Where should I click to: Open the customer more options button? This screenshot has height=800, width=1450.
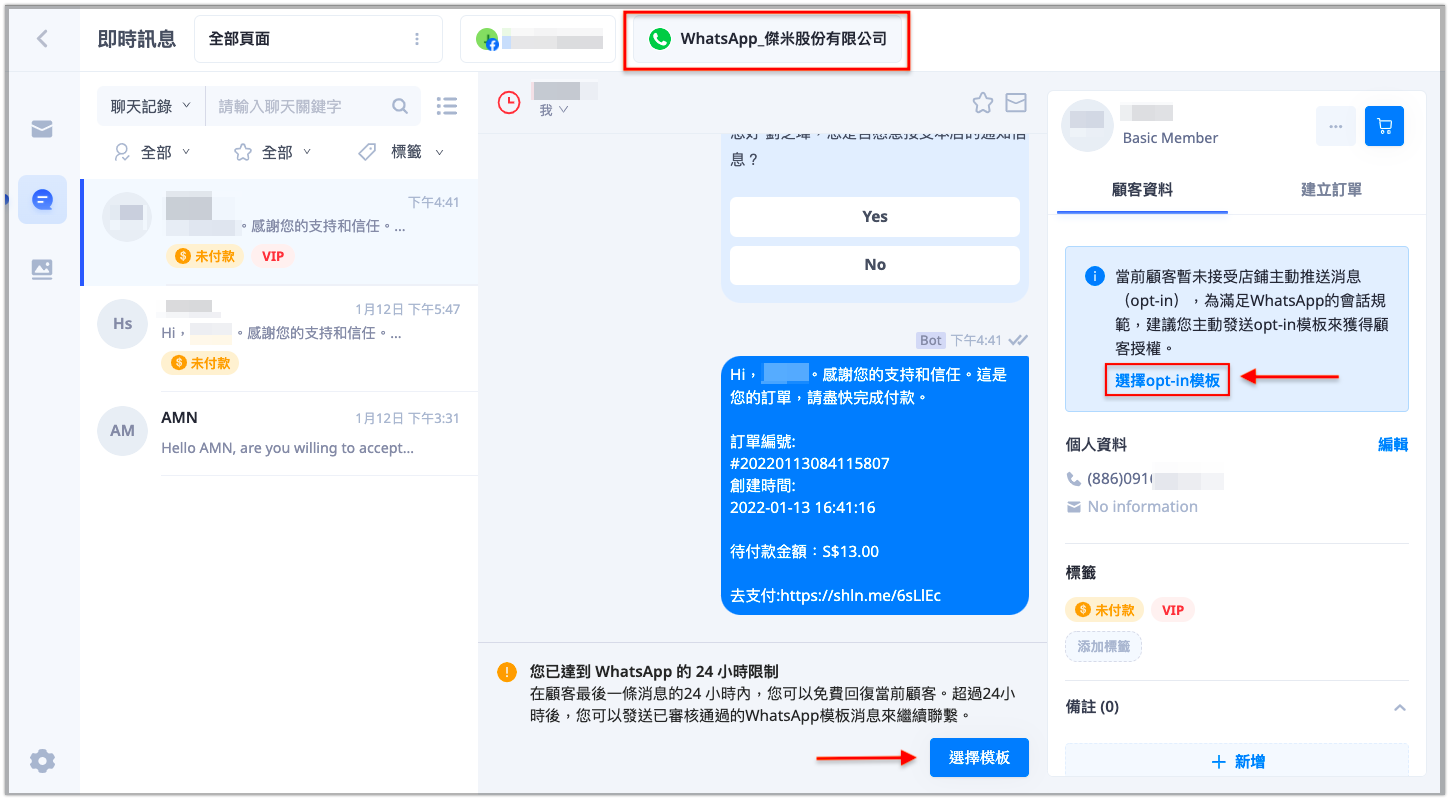[x=1336, y=127]
